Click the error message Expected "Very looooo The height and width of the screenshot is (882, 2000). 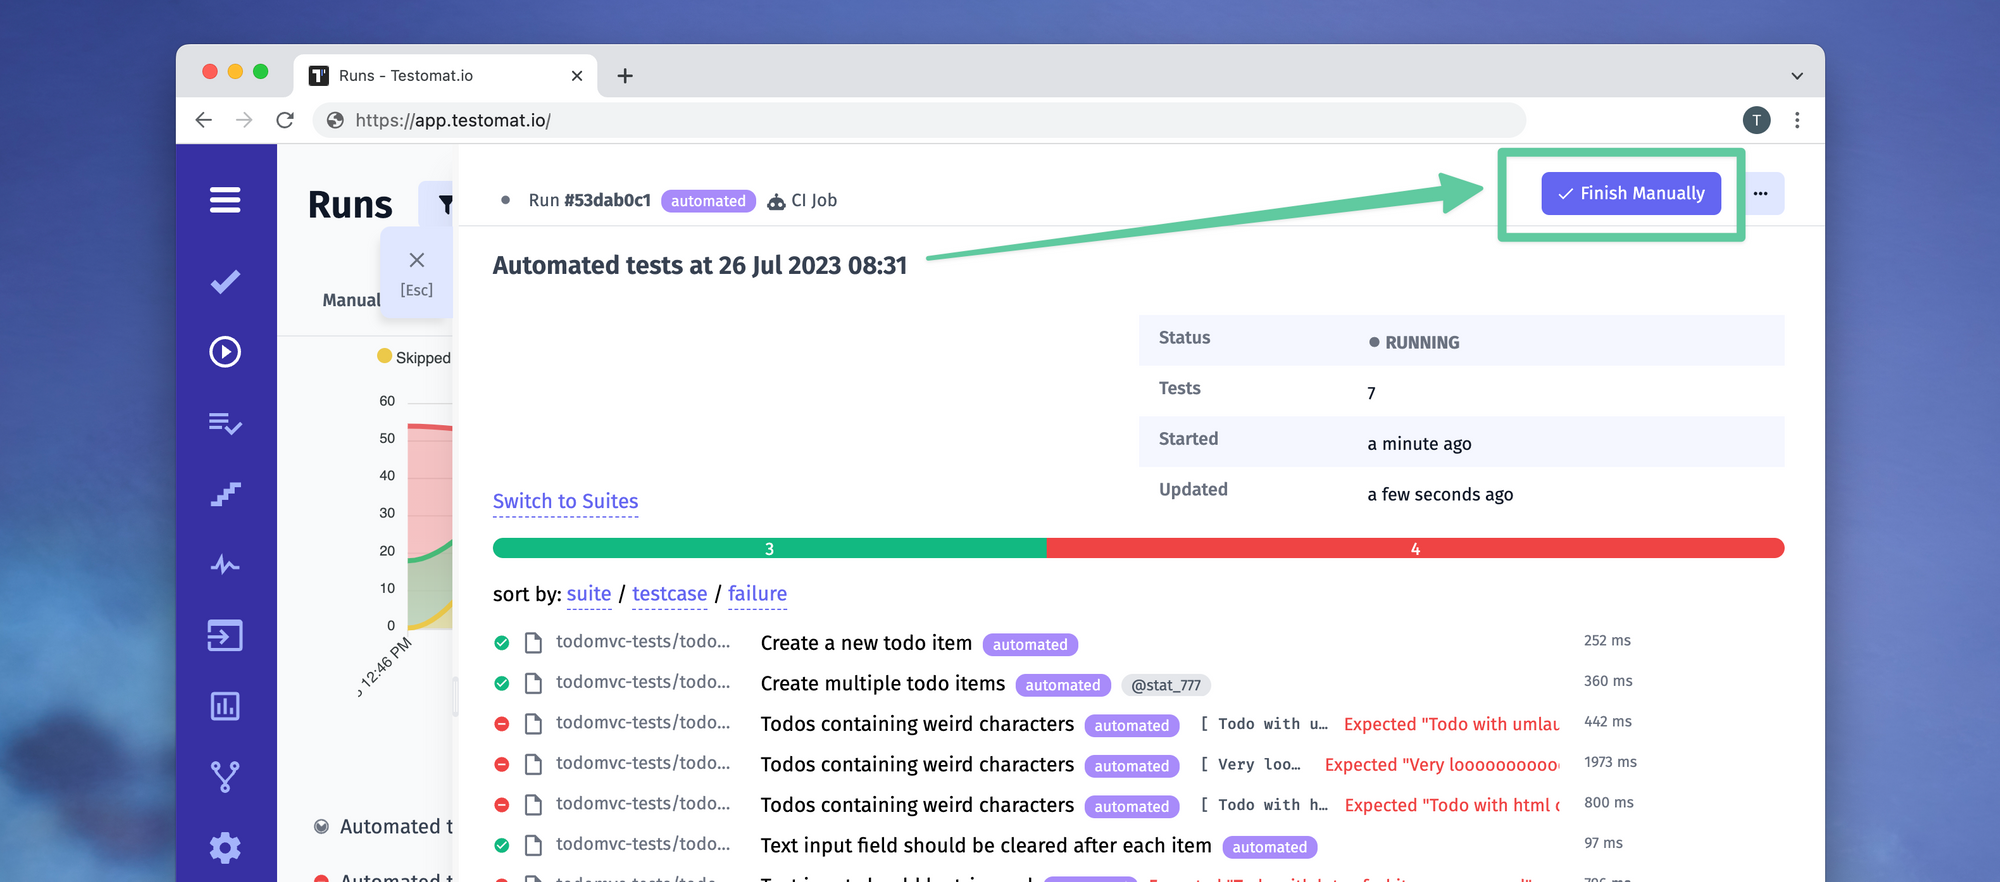click(x=1442, y=764)
